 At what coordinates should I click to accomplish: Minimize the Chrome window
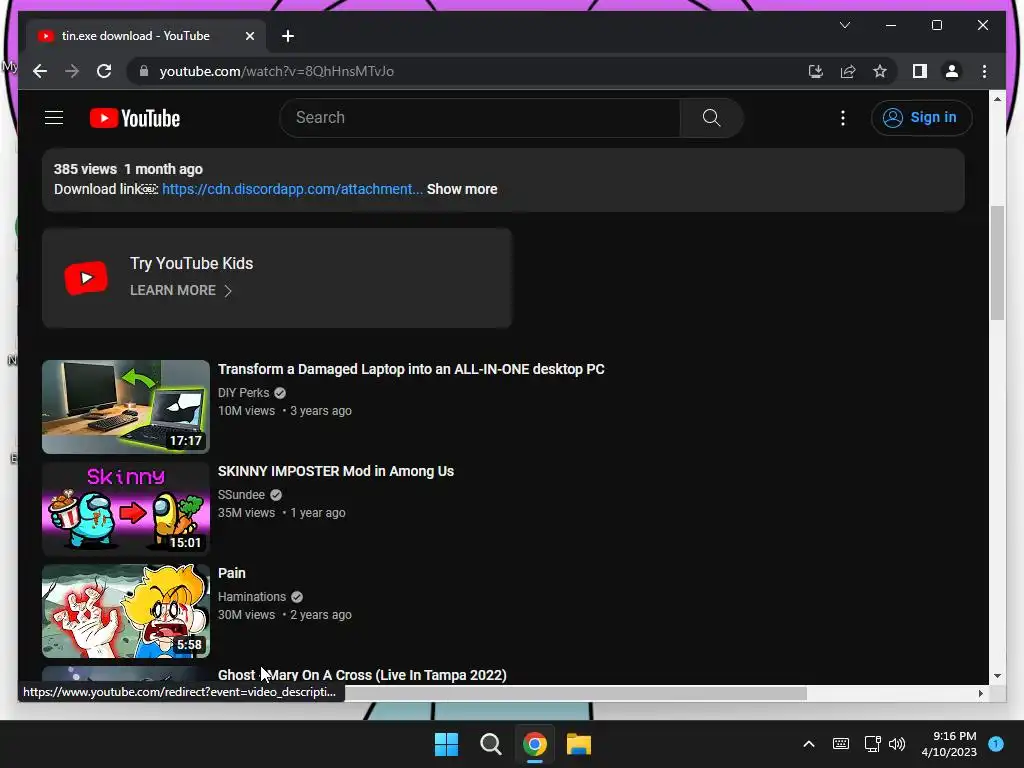tap(890, 25)
